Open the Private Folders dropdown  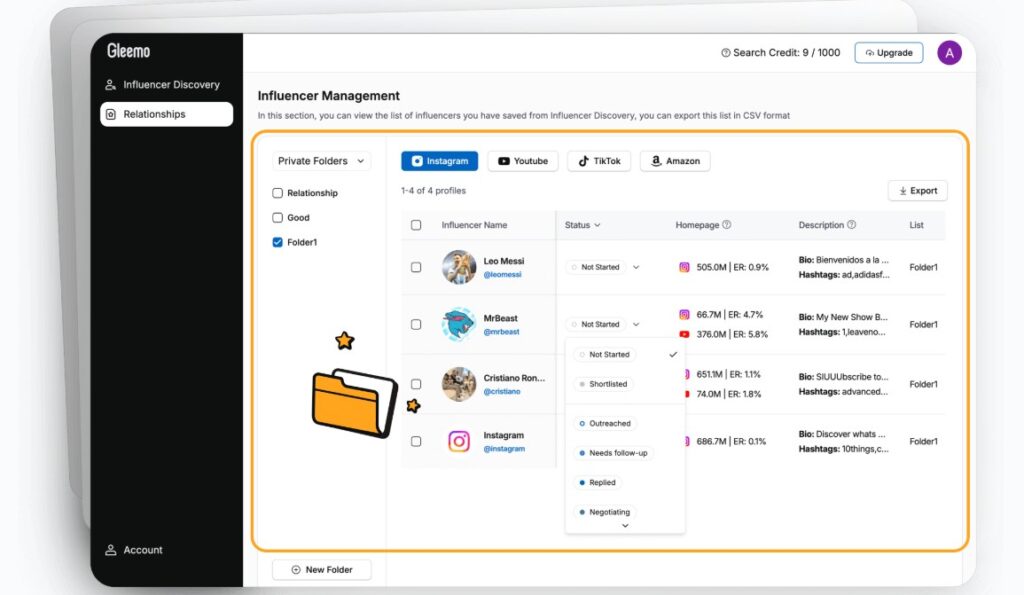click(321, 161)
